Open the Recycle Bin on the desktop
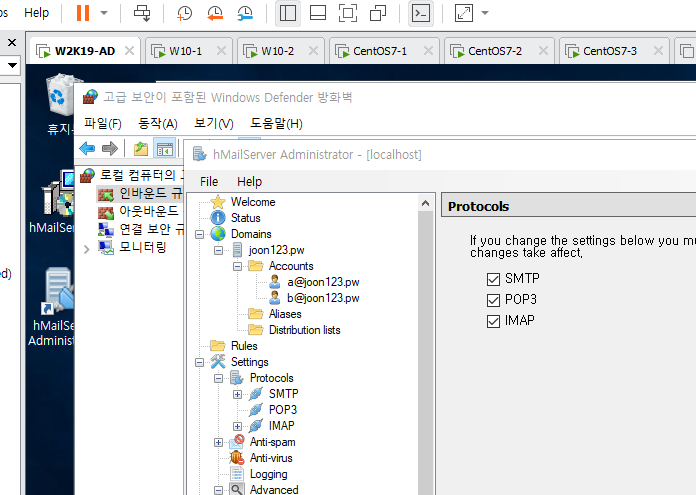 [60, 105]
